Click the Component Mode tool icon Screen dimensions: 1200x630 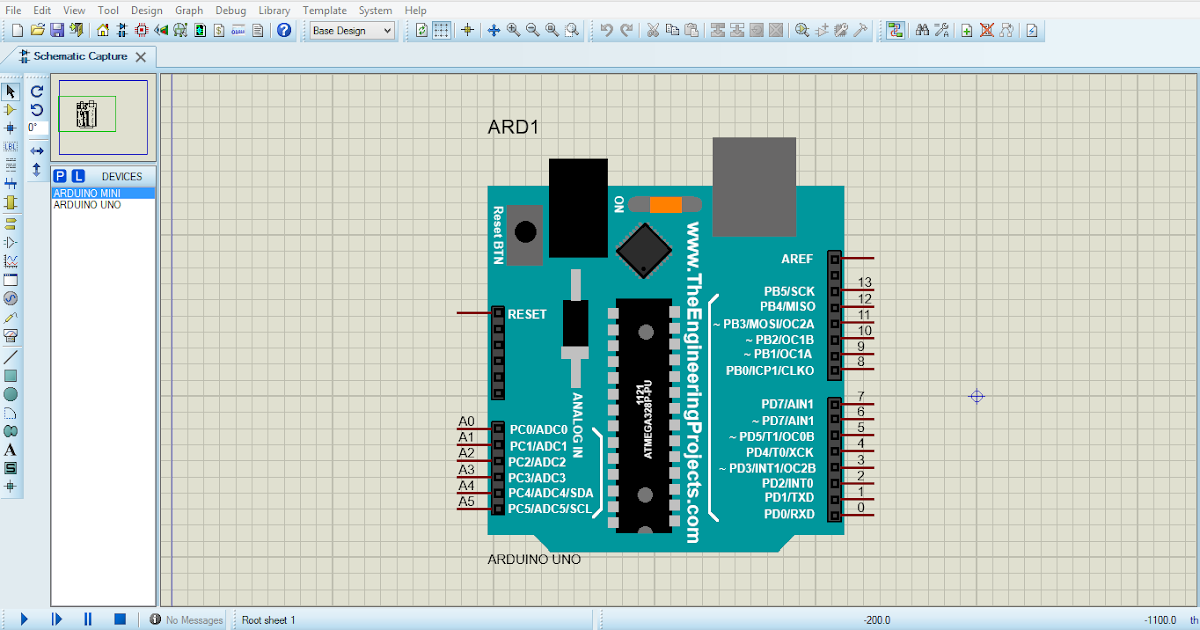tap(11, 110)
